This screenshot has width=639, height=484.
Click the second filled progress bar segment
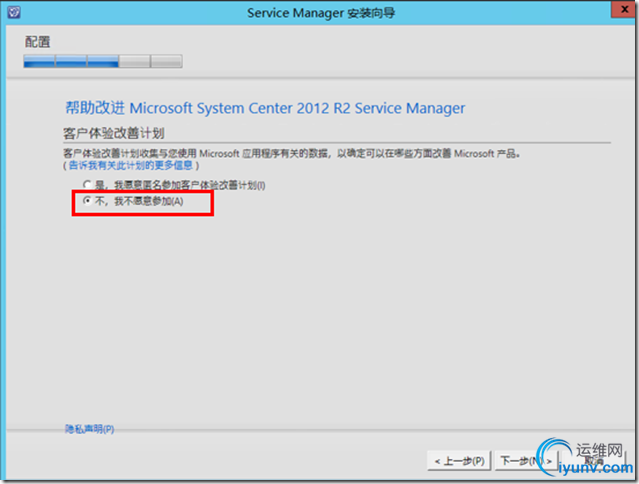point(71,61)
